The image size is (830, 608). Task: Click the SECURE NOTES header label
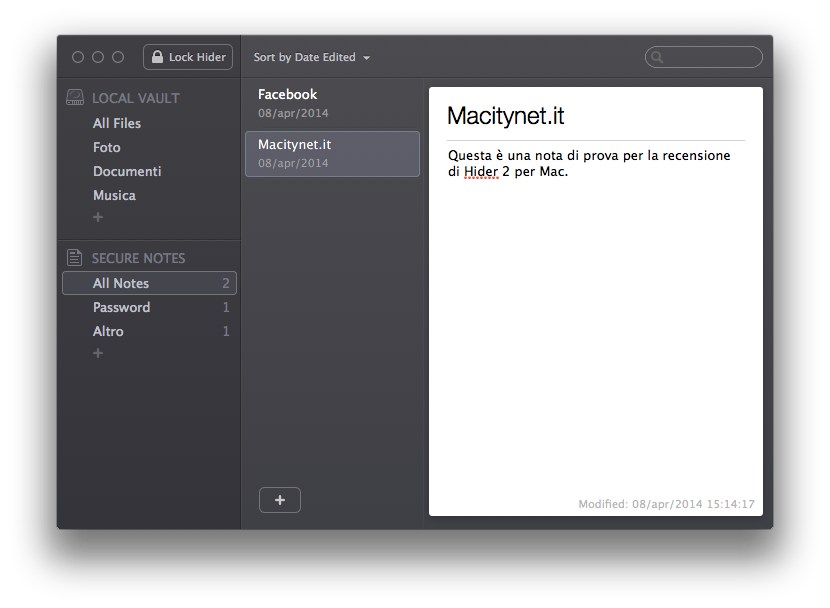[139, 258]
